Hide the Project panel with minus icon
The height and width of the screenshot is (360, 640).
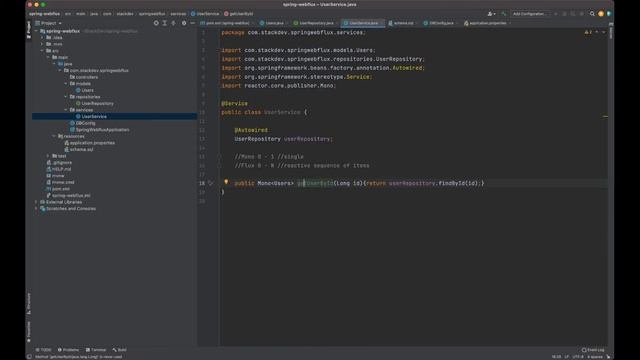pyautogui.click(x=193, y=23)
